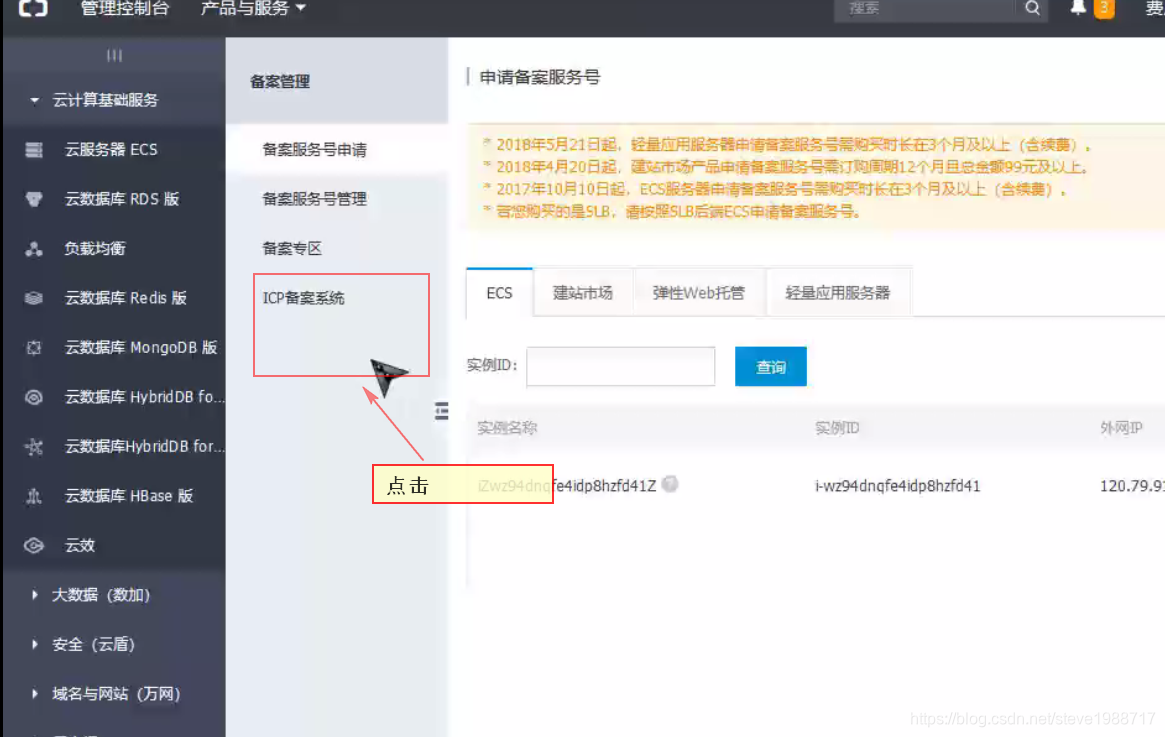Click the 云数据库HybridDB for... icon

pyautogui.click(x=33, y=447)
